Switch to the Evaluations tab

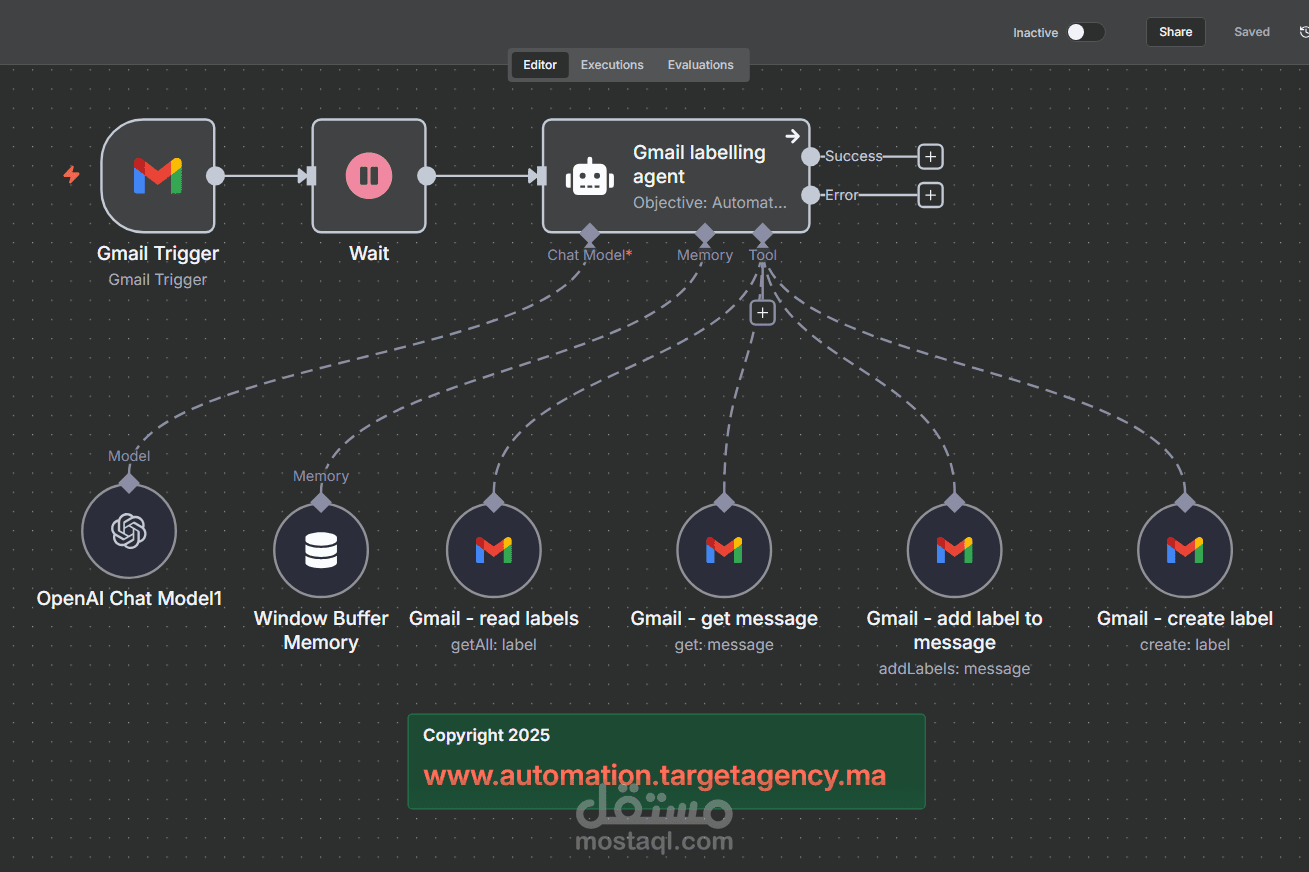pos(700,65)
